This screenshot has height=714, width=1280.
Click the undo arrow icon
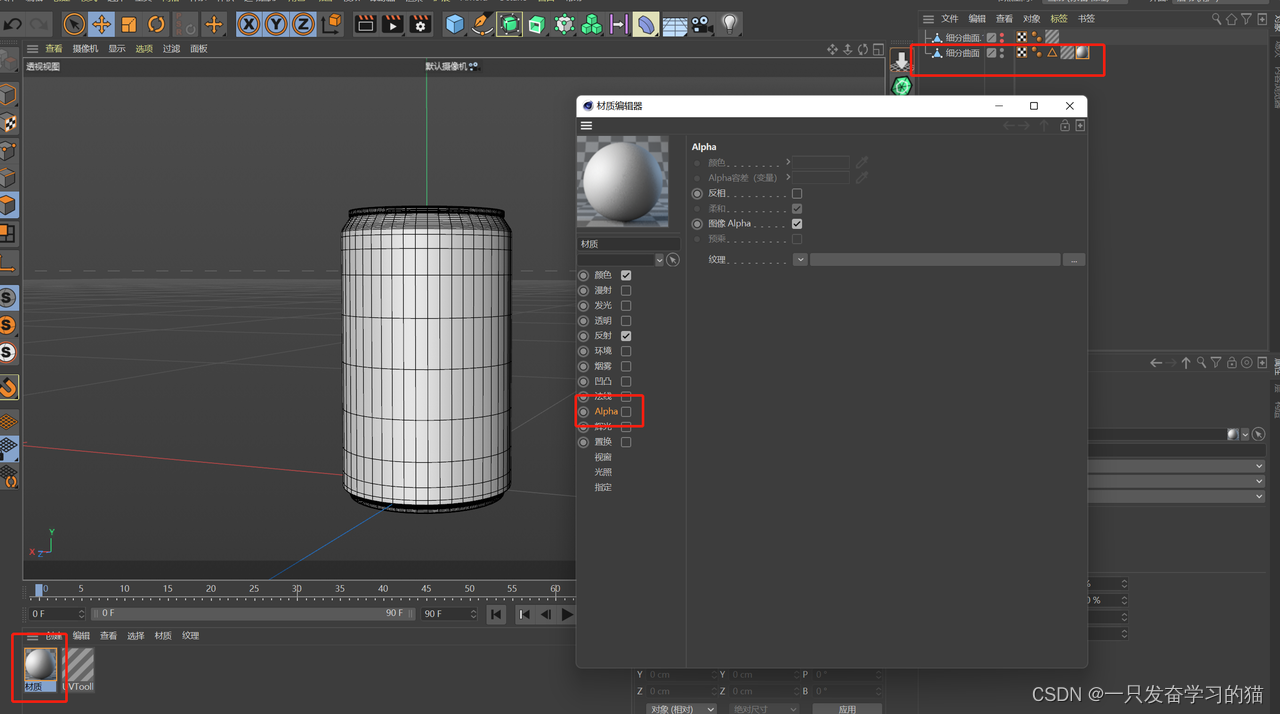(13, 24)
